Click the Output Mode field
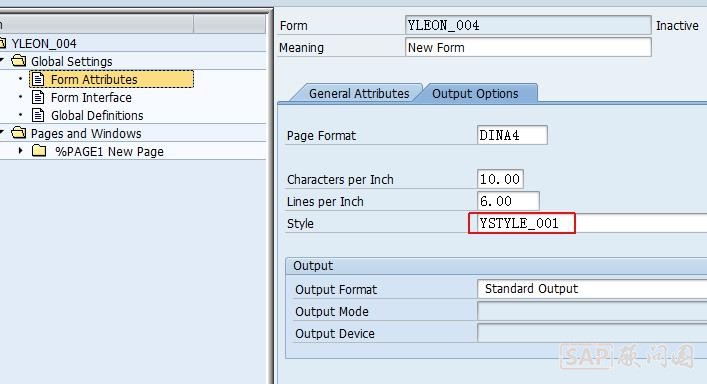 (592, 311)
